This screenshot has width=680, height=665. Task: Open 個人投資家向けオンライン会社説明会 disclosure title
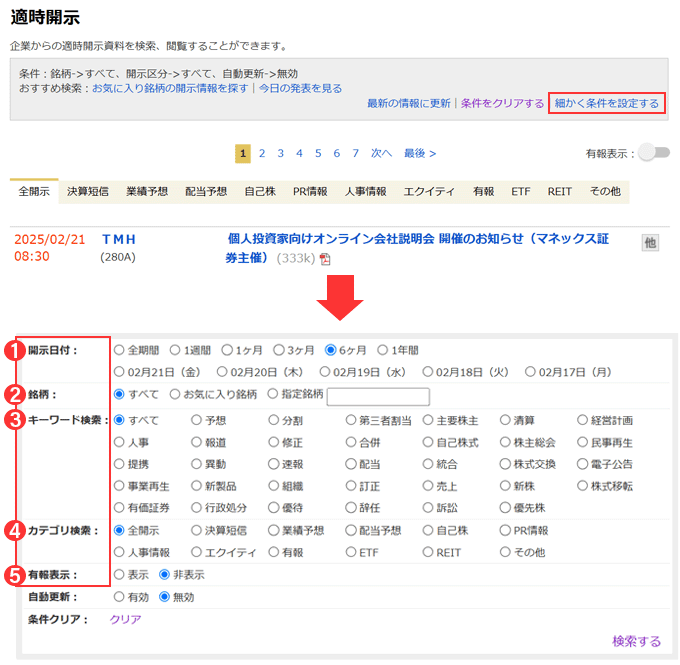(418, 248)
